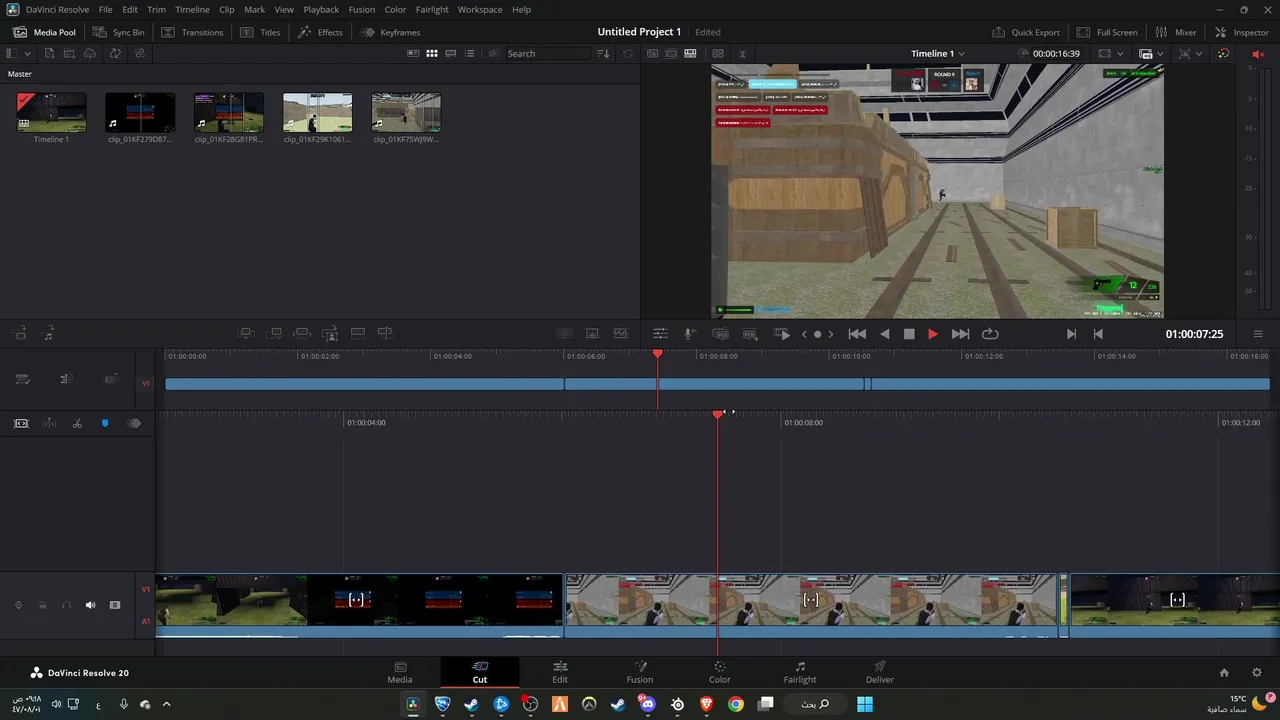The image size is (1280, 720).
Task: Switch to the Color page tab
Action: [x=720, y=672]
